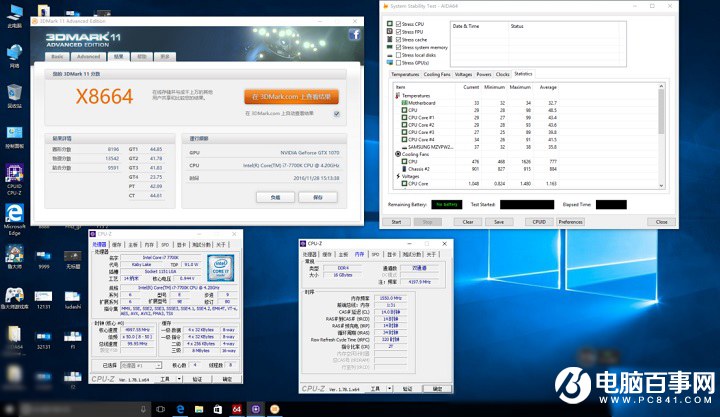Screen dimensions: 720x417
Task: Click the save button in 3DMark 11 results
Action: [x=318, y=197]
